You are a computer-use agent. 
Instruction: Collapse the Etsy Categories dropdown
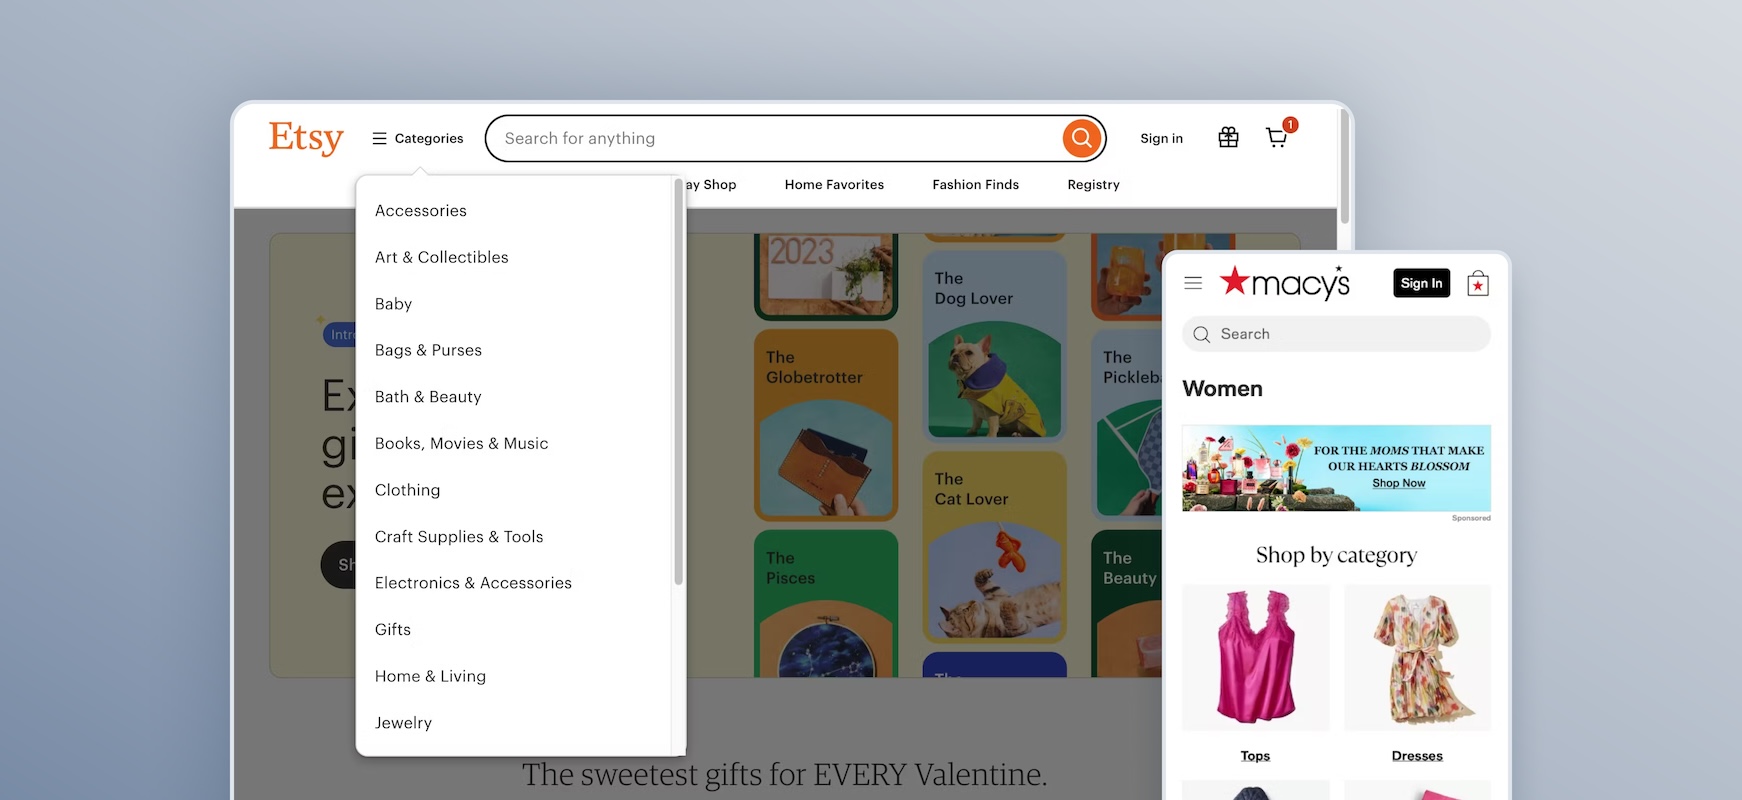418,138
